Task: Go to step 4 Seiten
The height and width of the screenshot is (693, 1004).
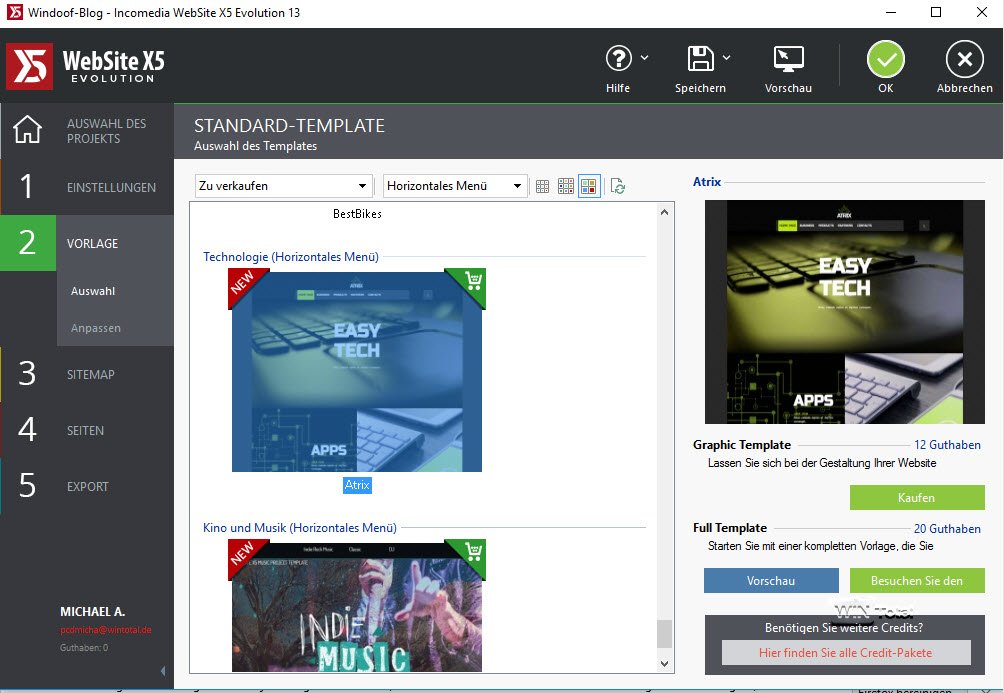Action: pos(87,430)
